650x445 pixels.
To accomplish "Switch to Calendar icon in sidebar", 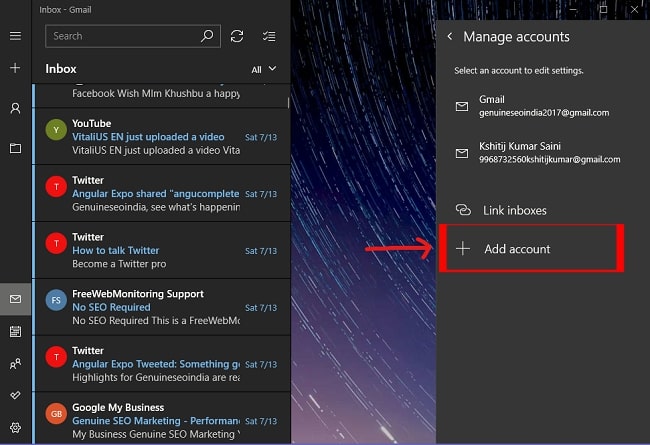I will 15,331.
